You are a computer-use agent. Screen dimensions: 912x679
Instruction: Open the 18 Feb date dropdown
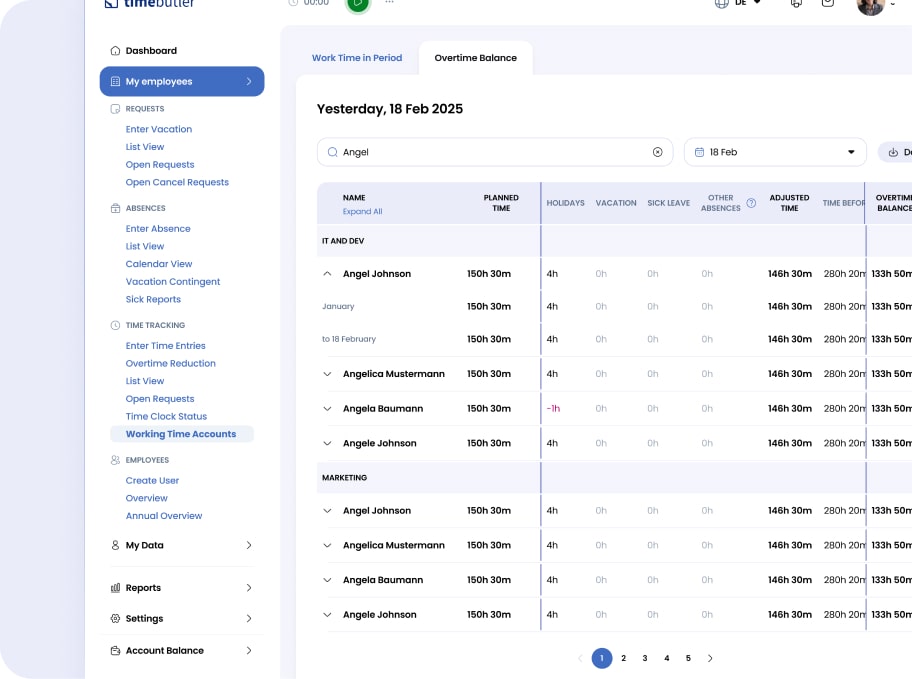[775, 152]
